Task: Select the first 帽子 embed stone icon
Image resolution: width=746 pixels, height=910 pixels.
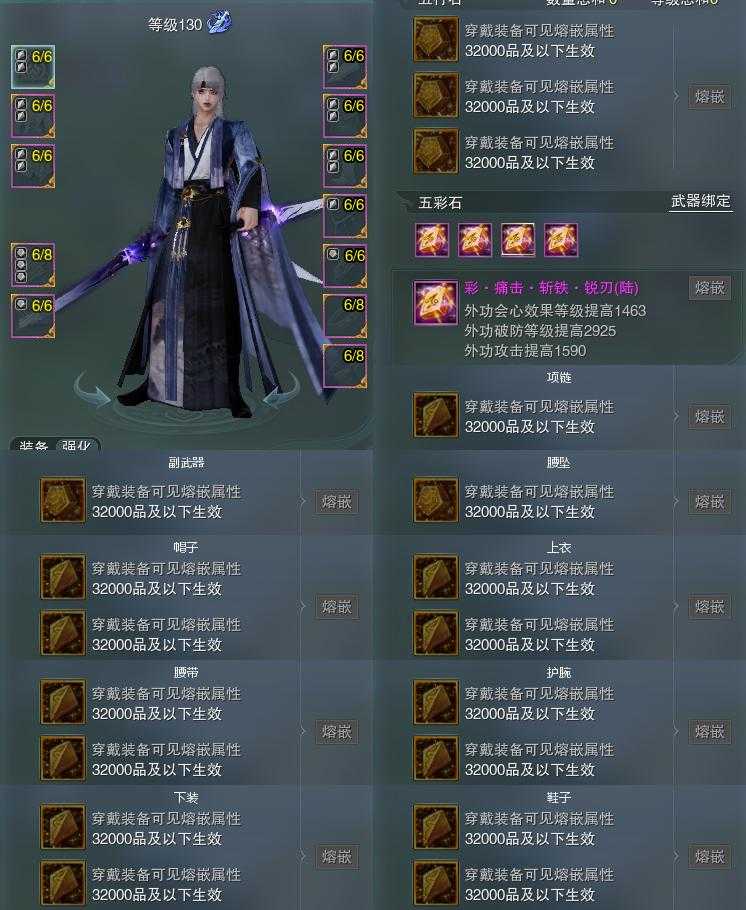Action: point(63,577)
